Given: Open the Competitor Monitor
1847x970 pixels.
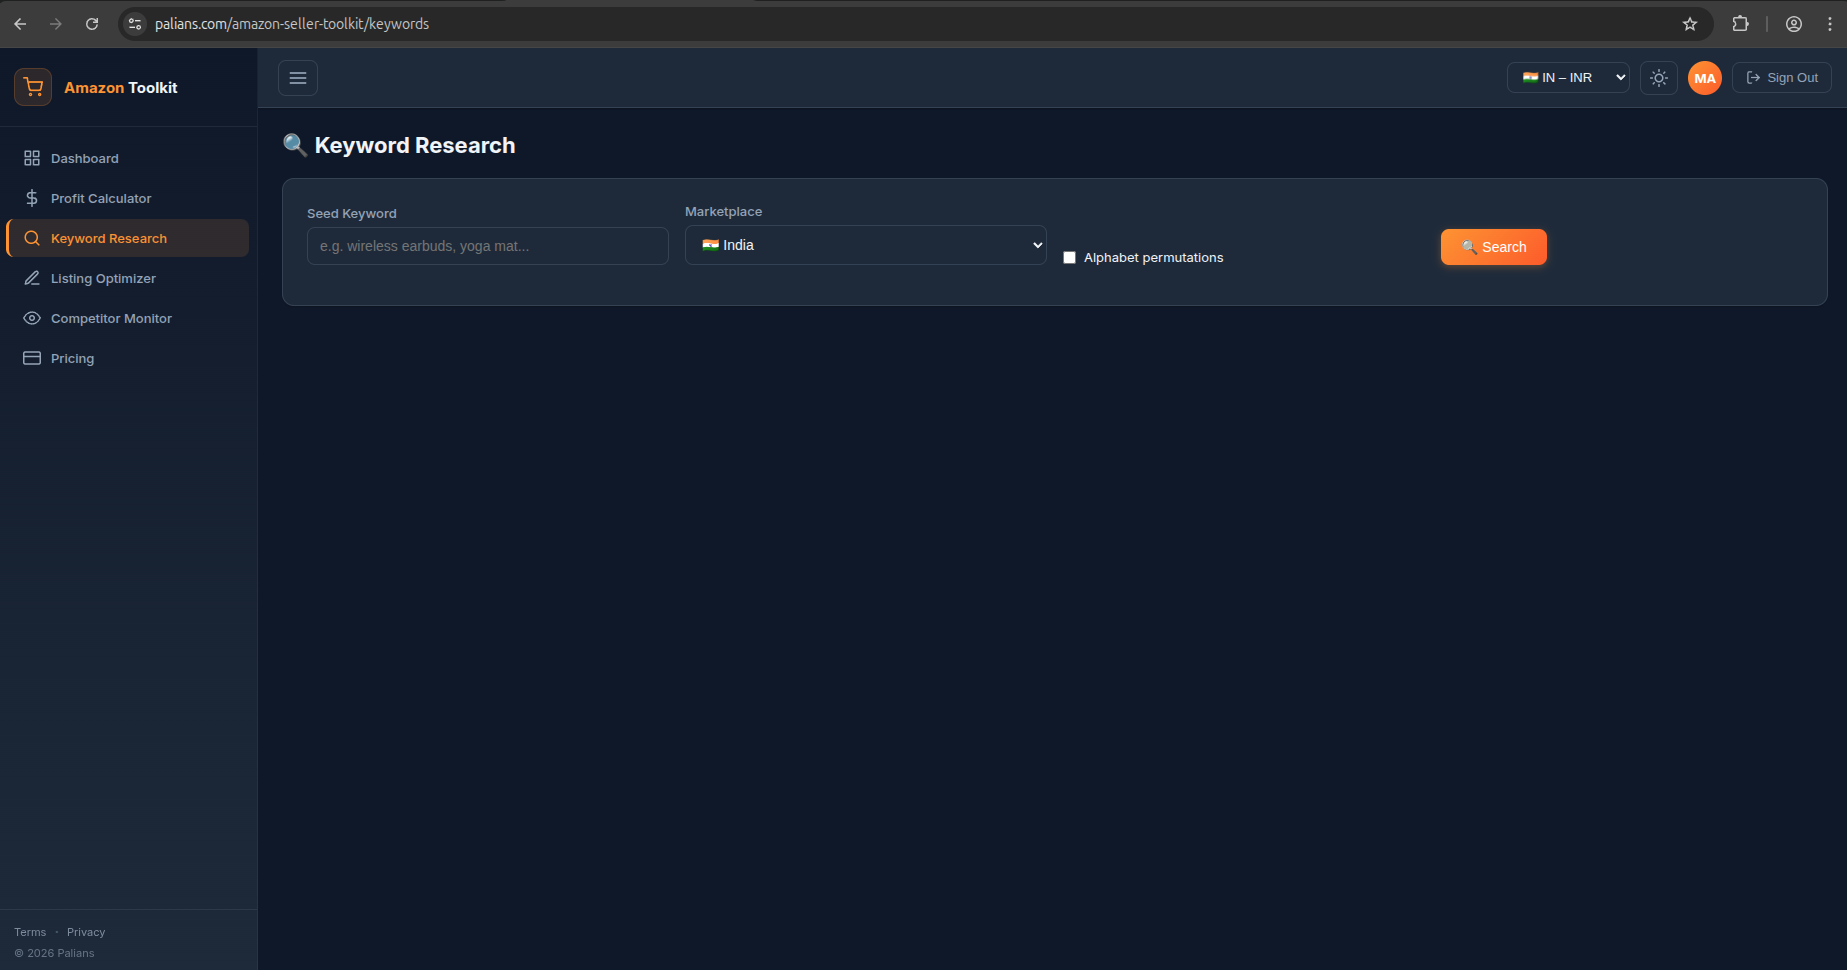Looking at the screenshot, I should [110, 318].
